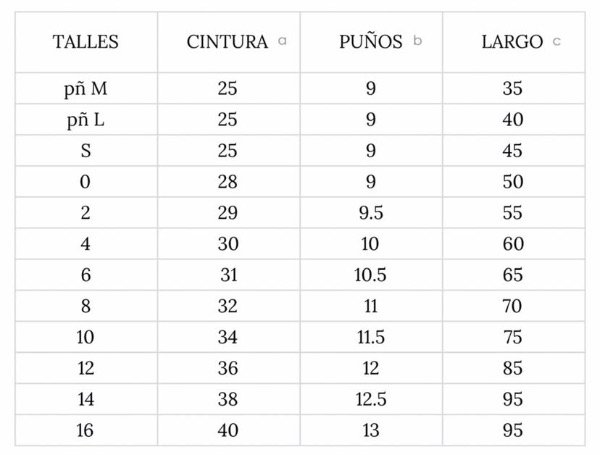Click cintura value 36 for size 12
Image resolution: width=600 pixels, height=455 pixels.
228,368
